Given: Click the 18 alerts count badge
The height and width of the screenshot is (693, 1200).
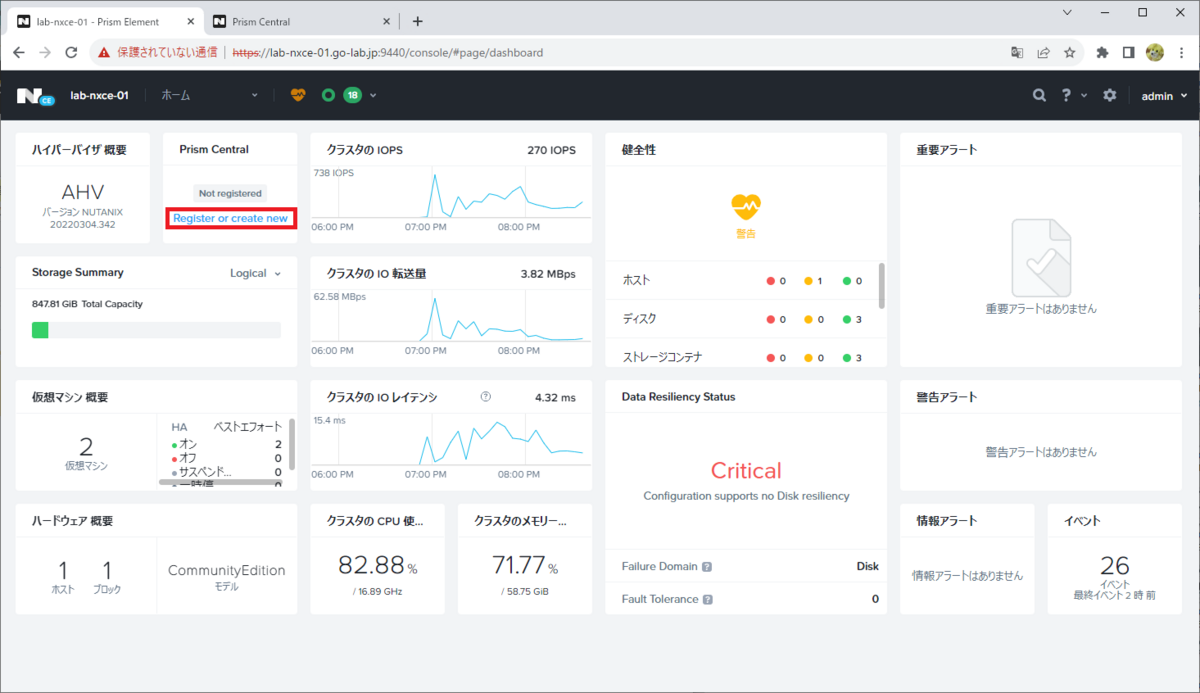Looking at the screenshot, I should [352, 95].
